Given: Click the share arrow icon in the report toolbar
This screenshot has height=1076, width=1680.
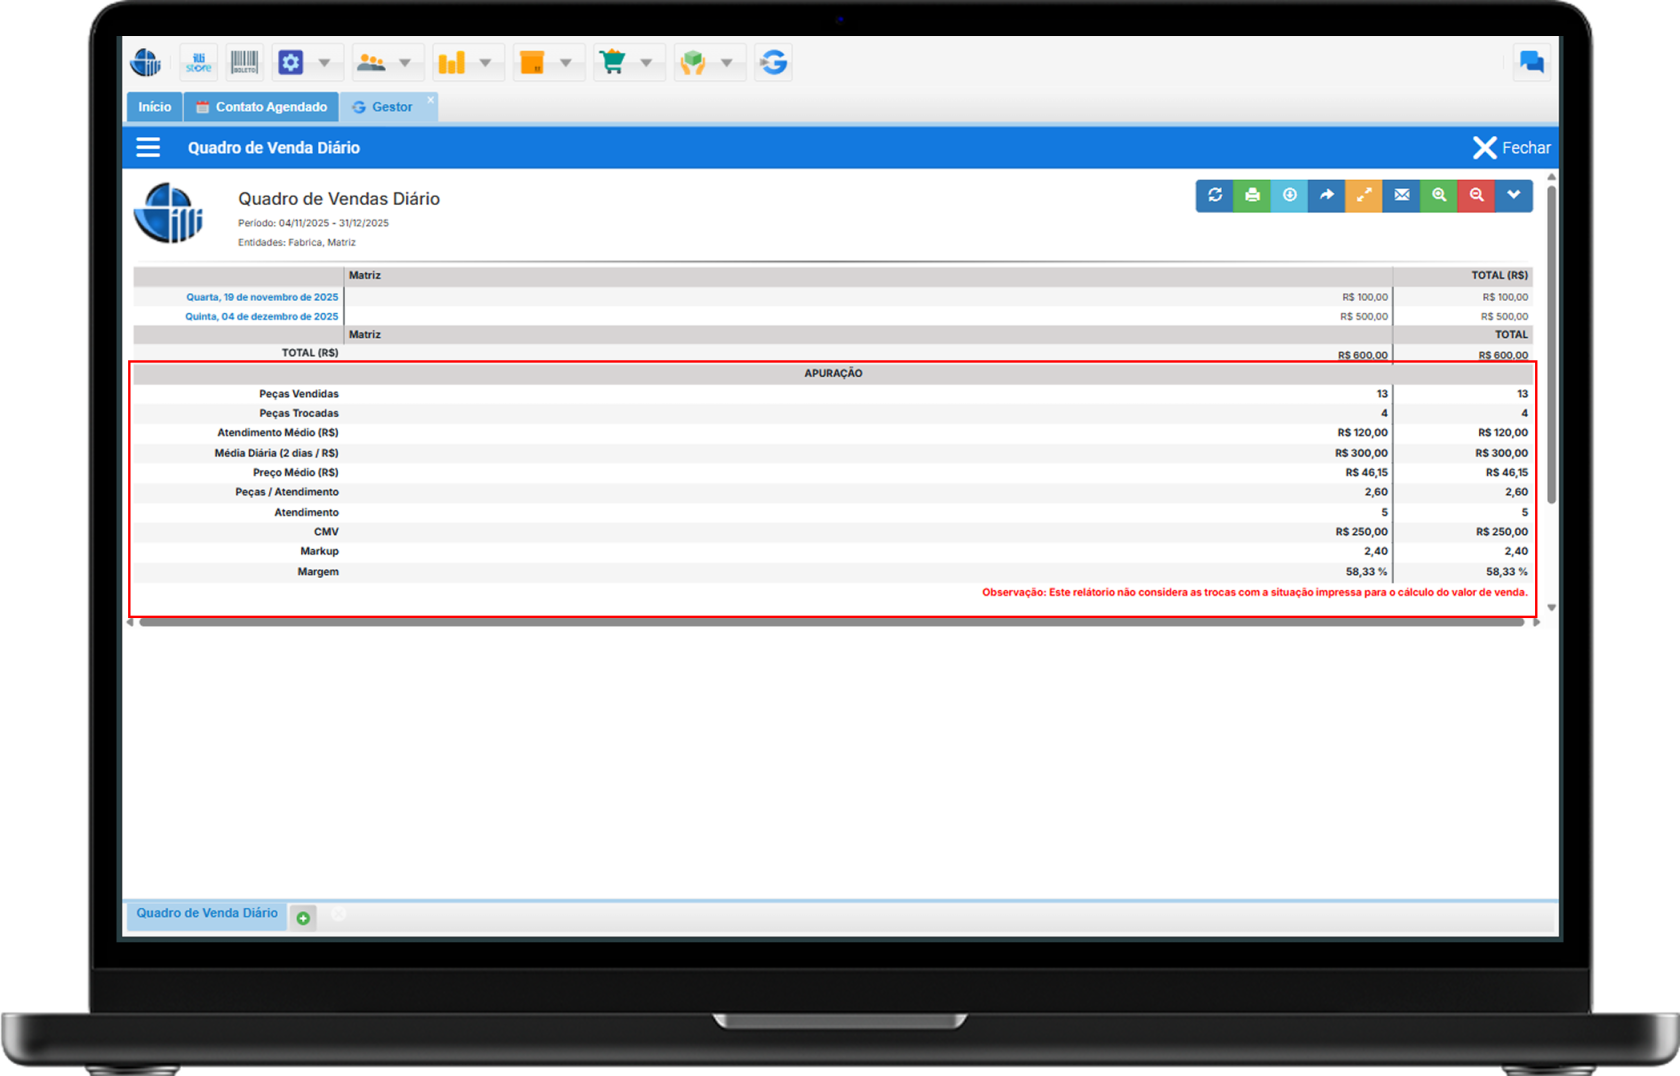Looking at the screenshot, I should coord(1327,195).
